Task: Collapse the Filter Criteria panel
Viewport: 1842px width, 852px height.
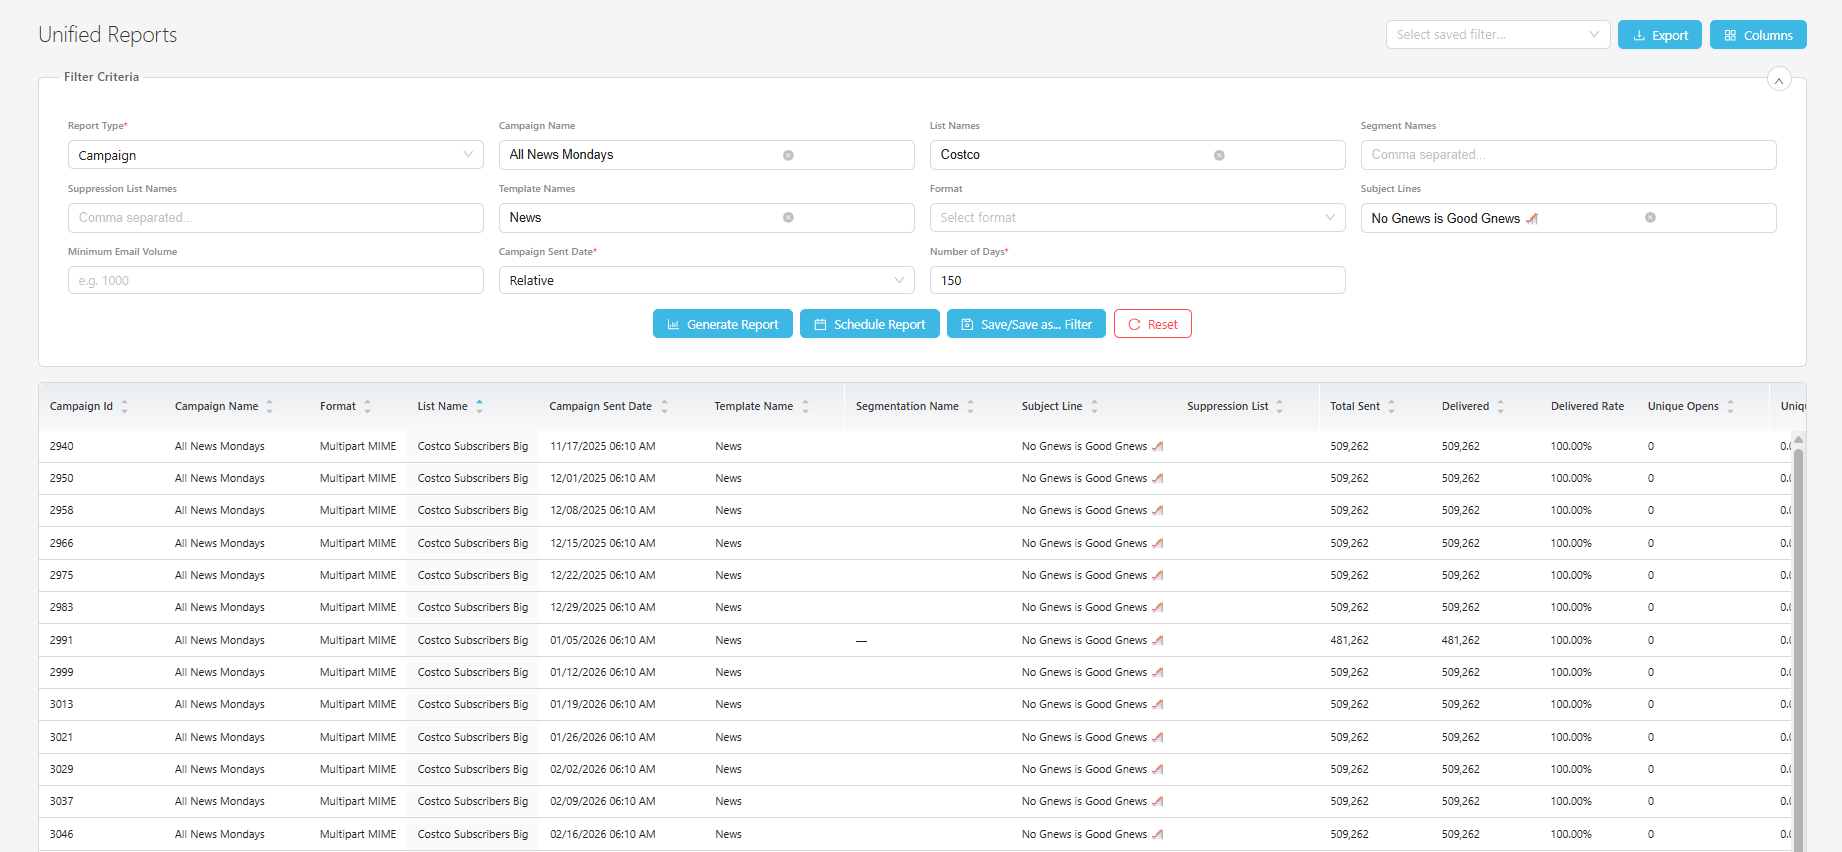Action: coord(1778,80)
